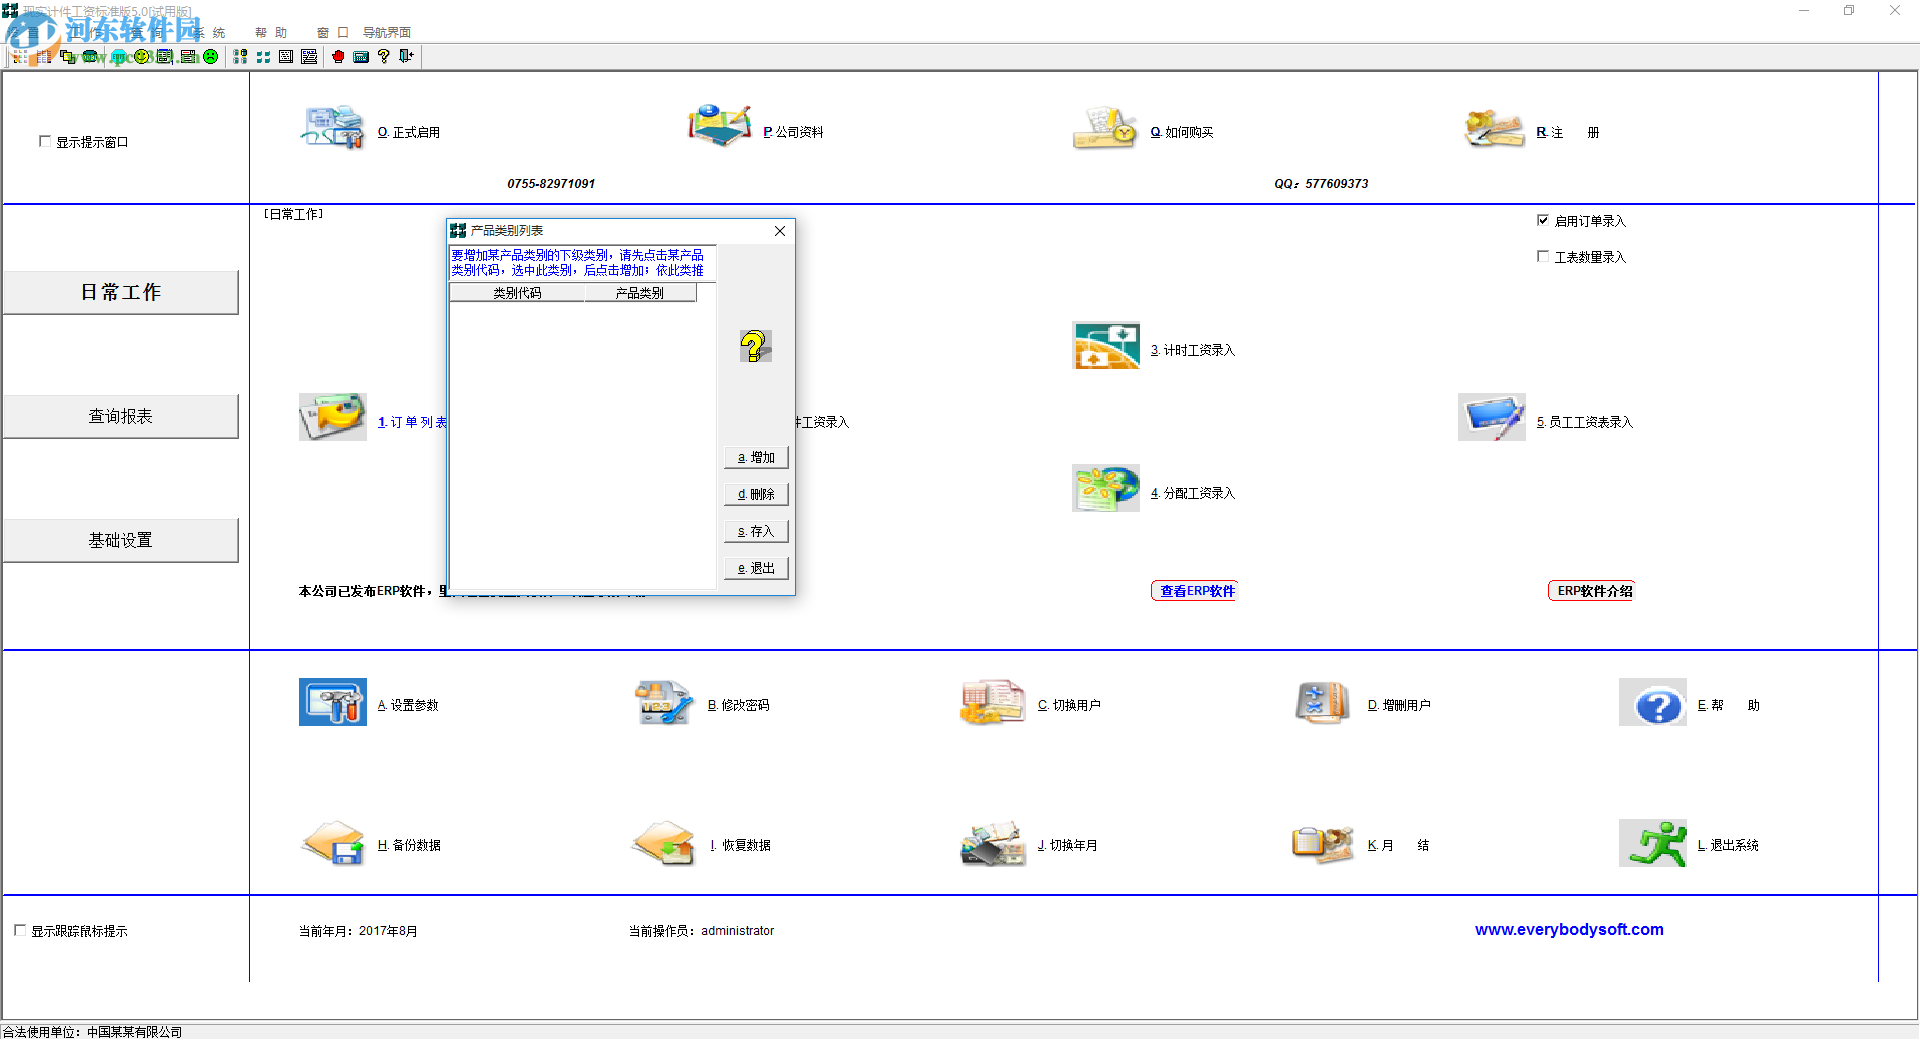Click the 恢复数据 folder icon
This screenshot has height=1040, width=1920.
coord(664,843)
